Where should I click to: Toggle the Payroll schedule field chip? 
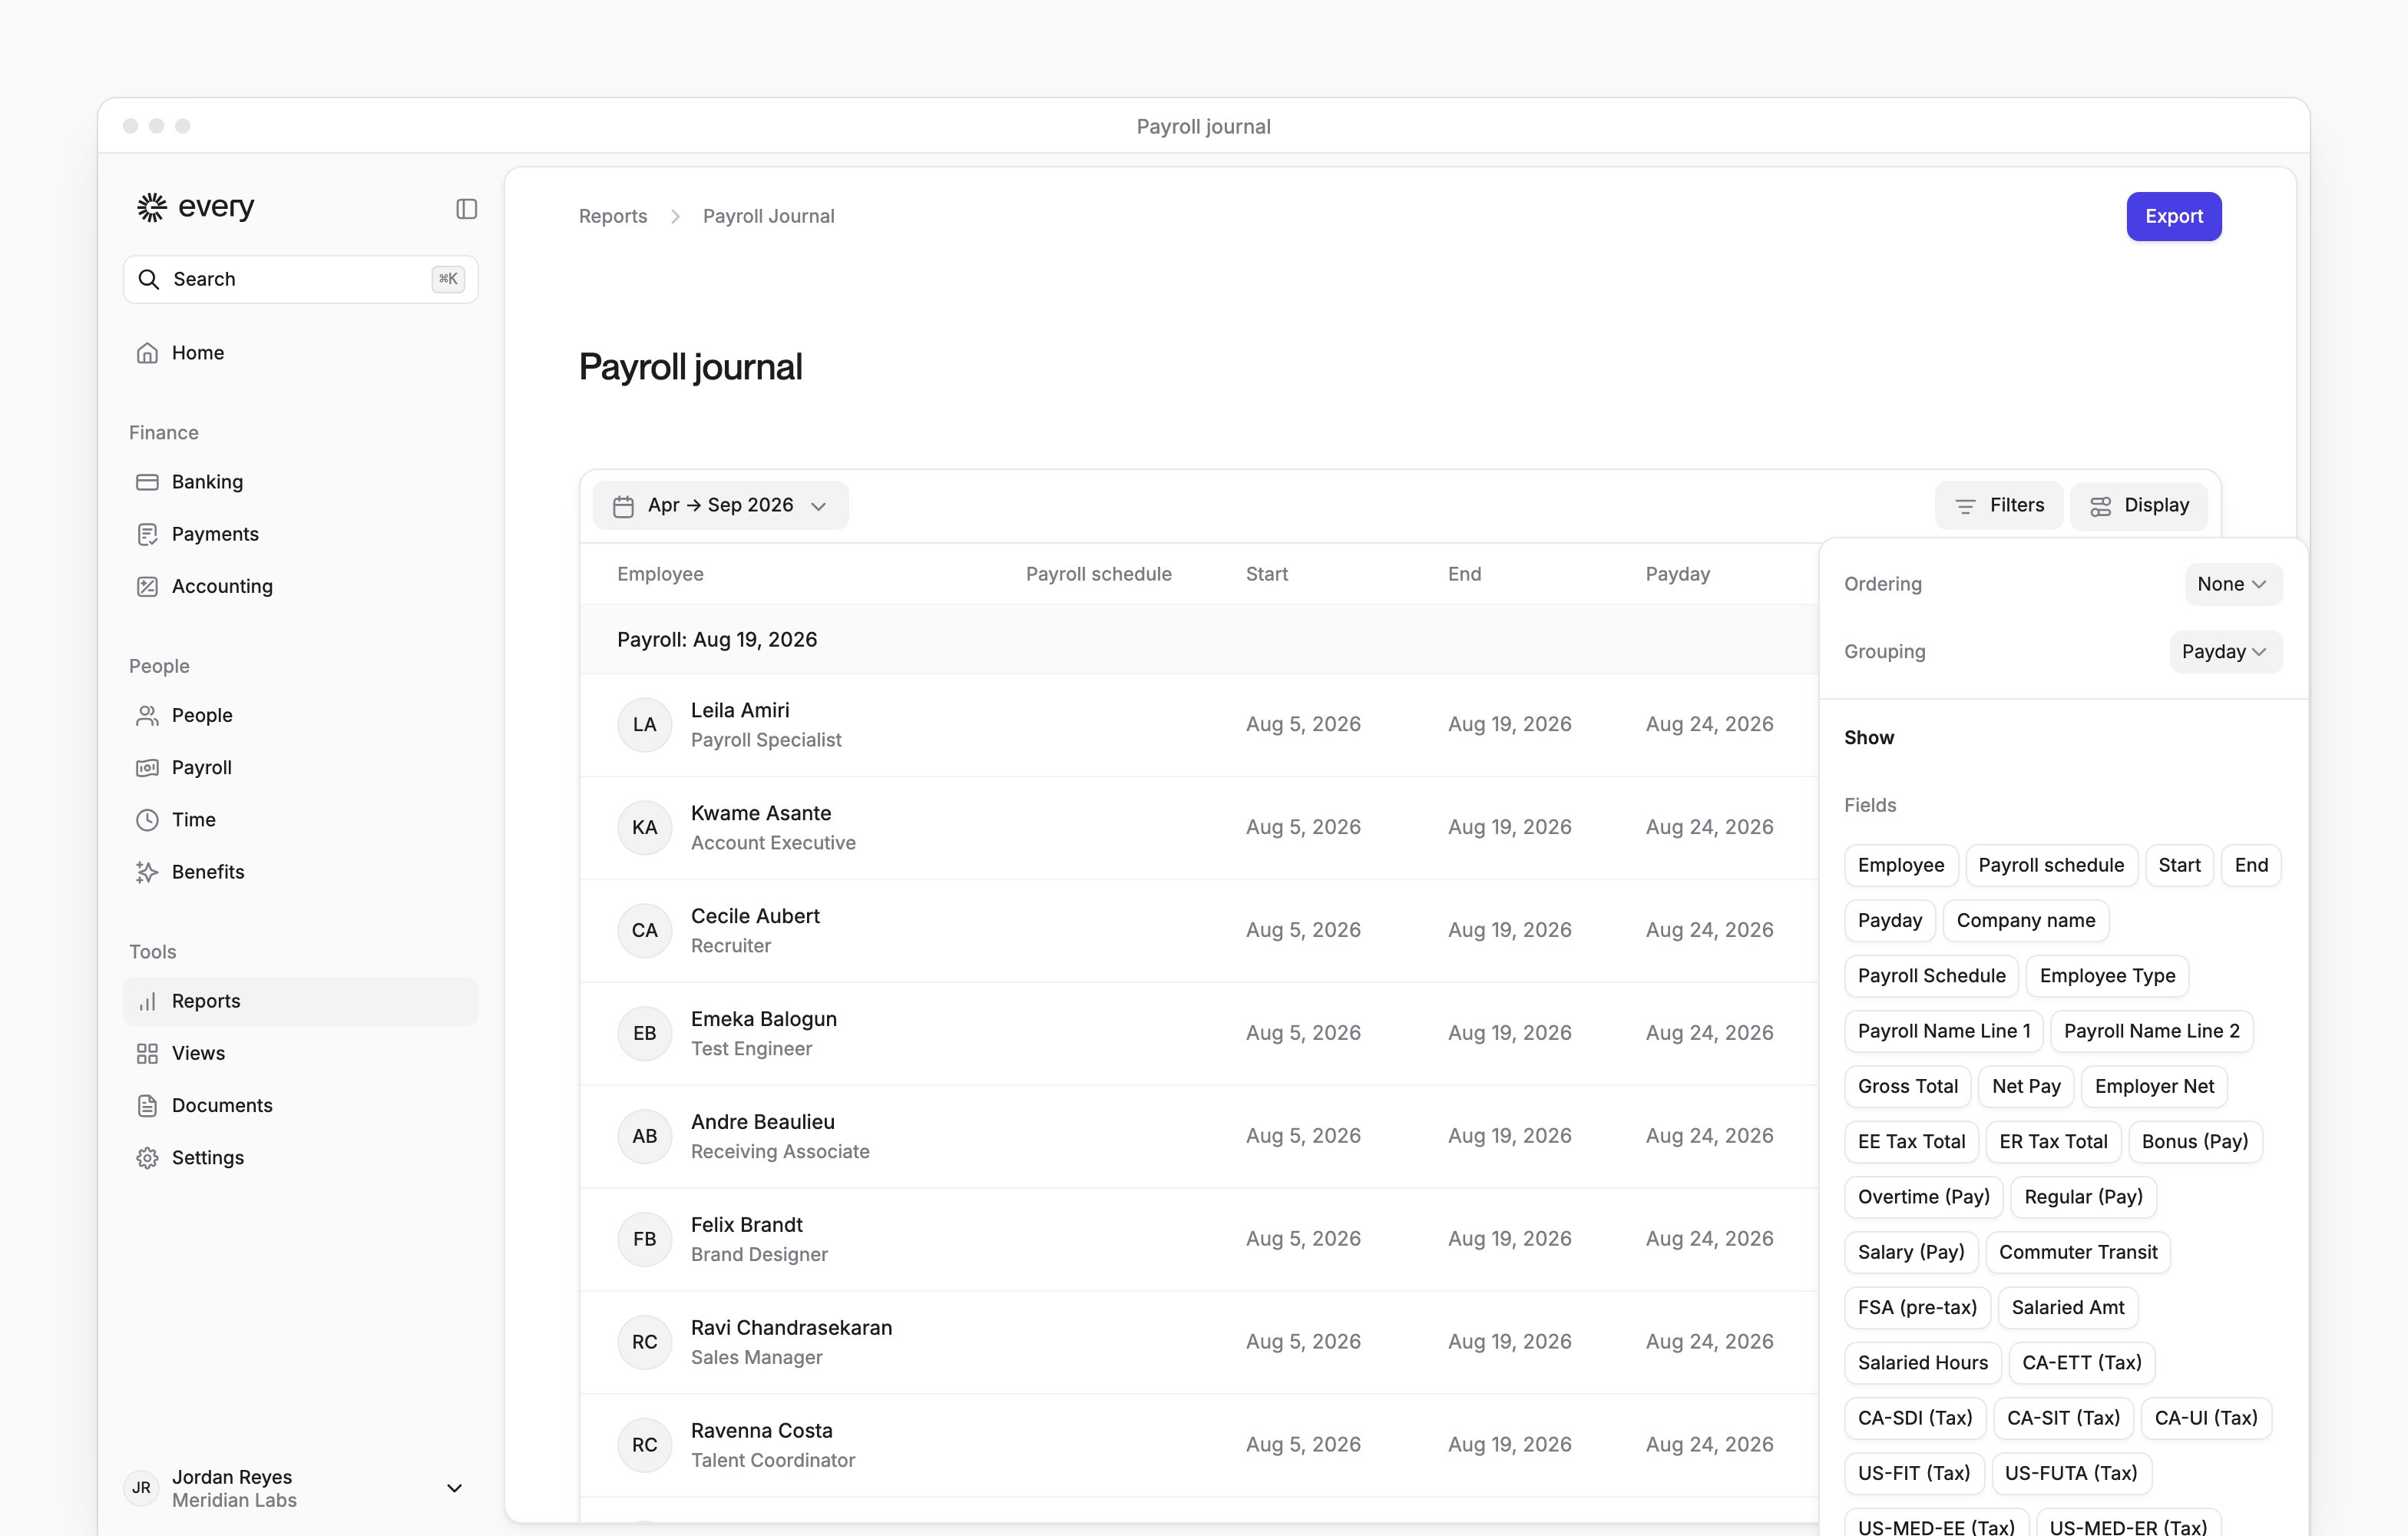pyautogui.click(x=2051, y=865)
